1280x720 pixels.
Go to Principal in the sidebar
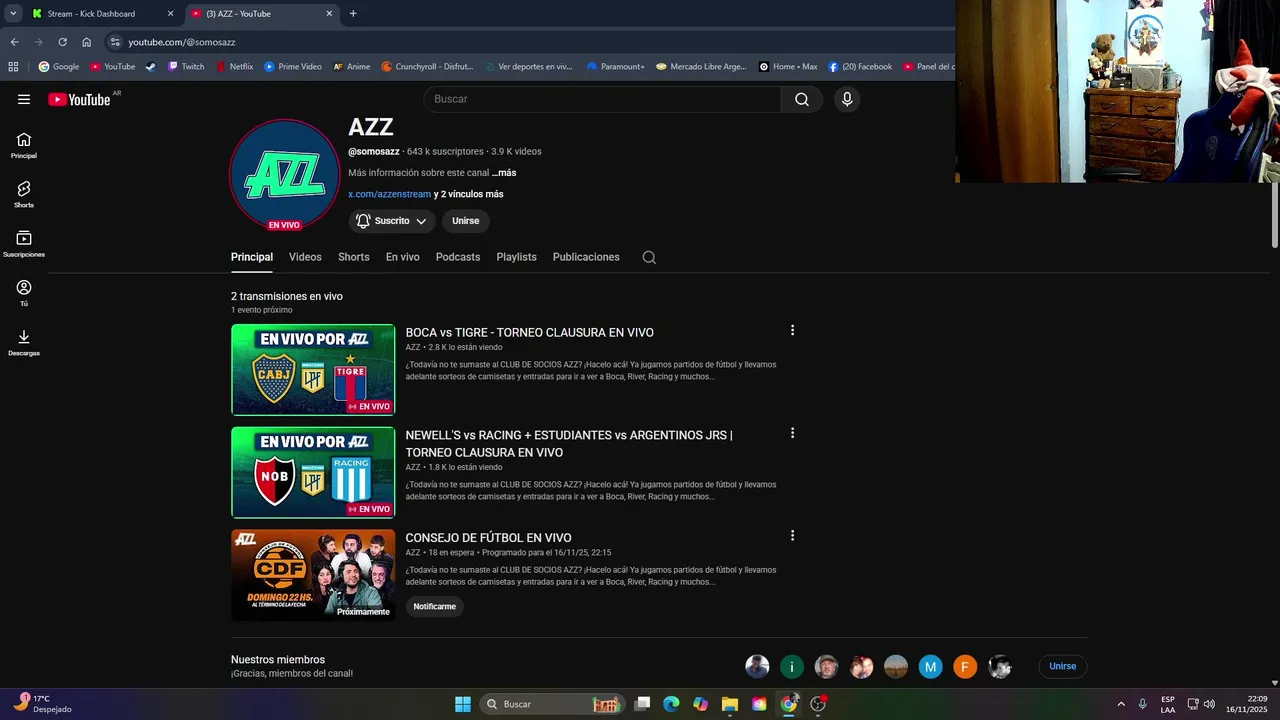[x=24, y=146]
